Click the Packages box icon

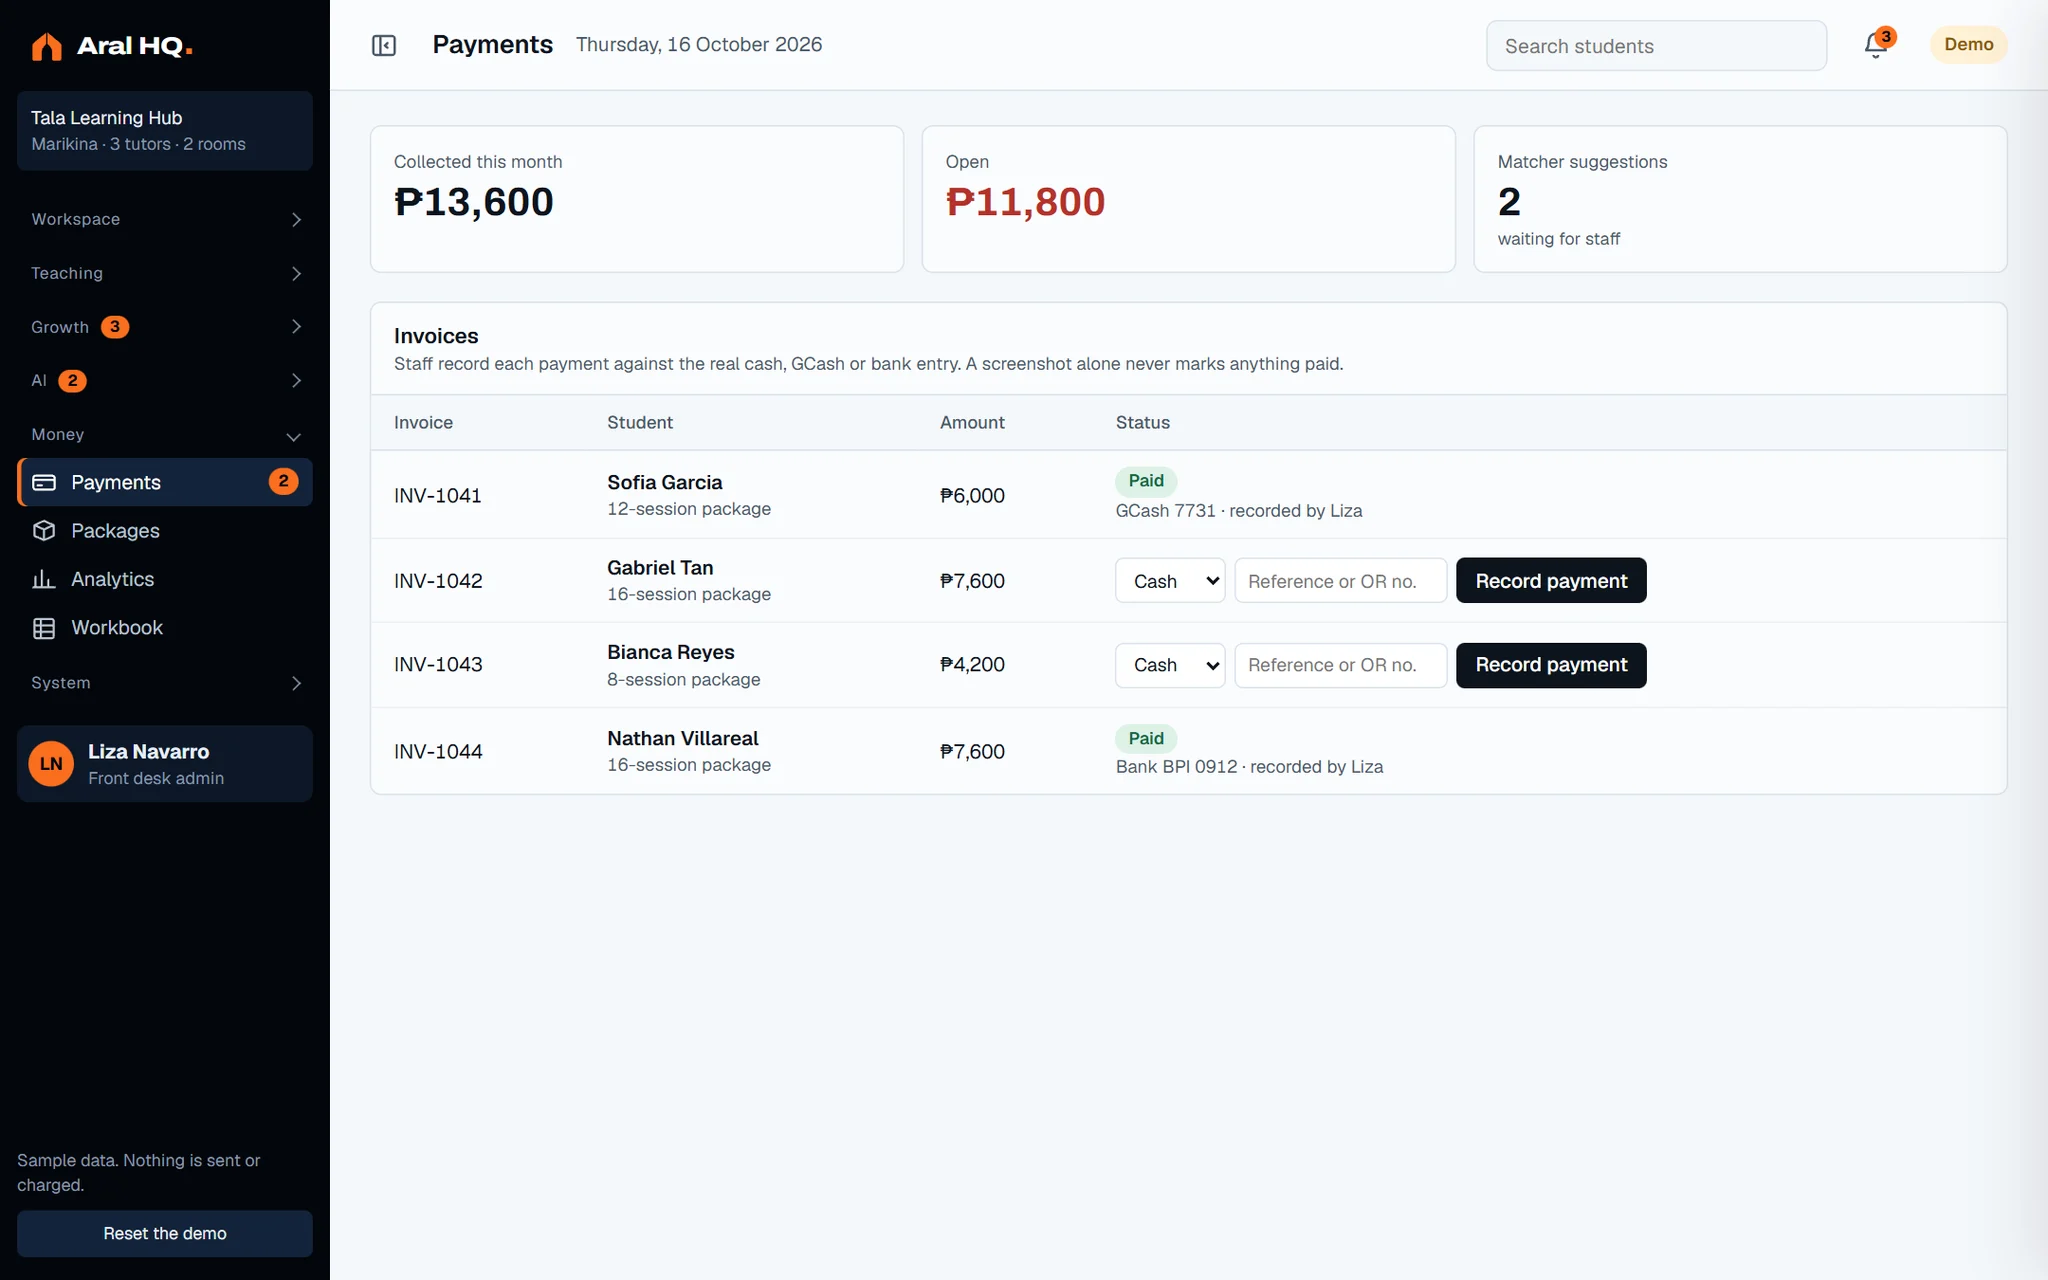pos(44,531)
